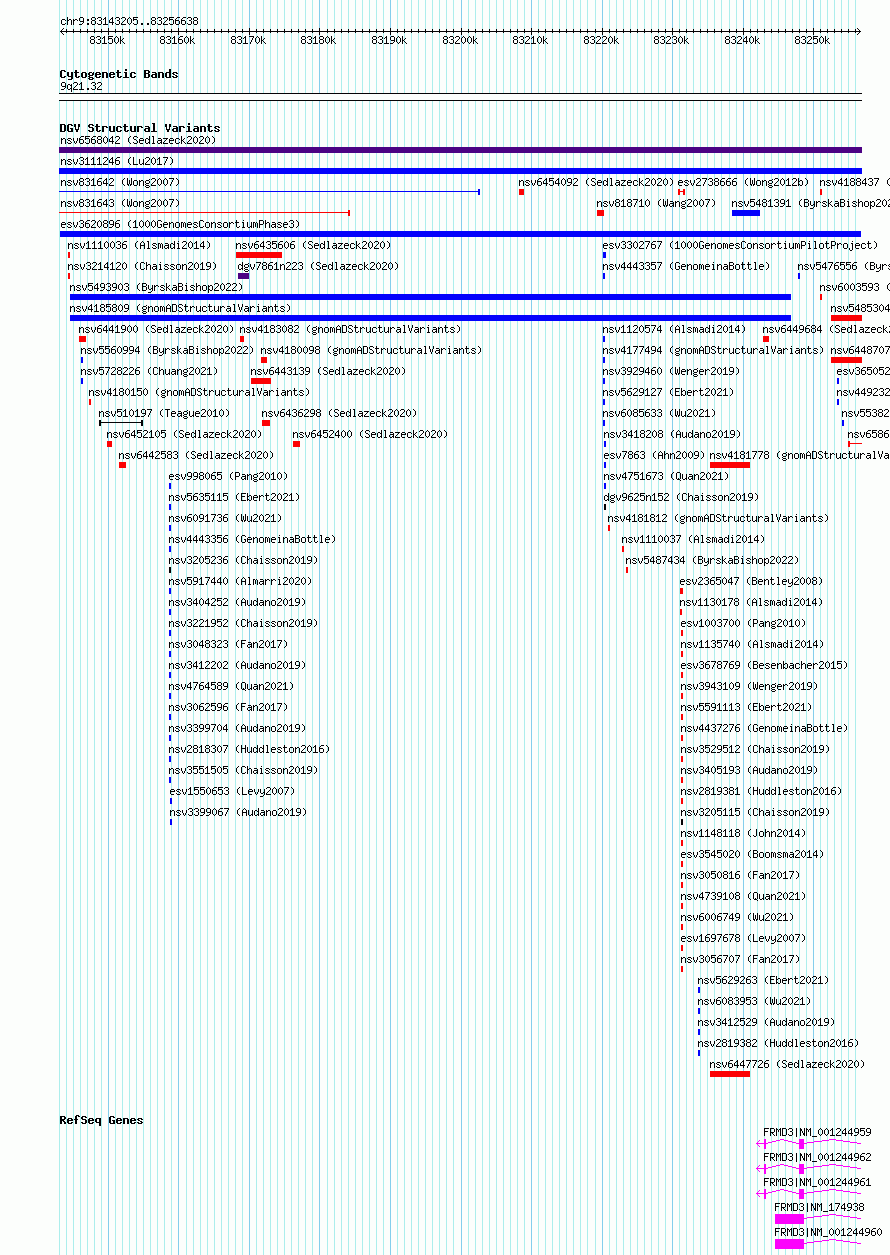Screen dimensions: 890x1255
Task: Open esv3302767 (1000GenomesConsortiumPilotProject) variant
Action: (740, 245)
